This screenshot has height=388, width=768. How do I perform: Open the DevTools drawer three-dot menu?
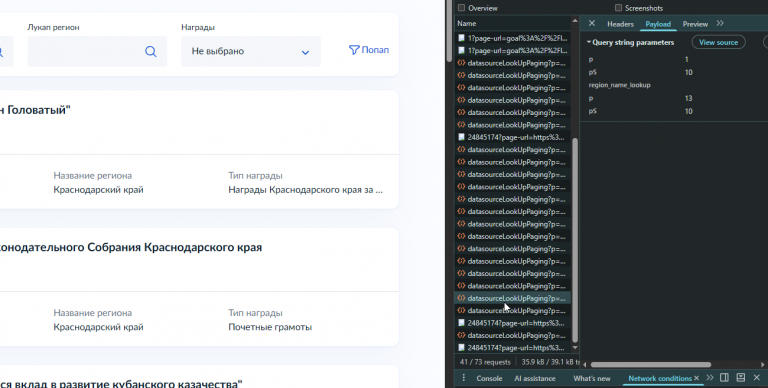pos(463,378)
